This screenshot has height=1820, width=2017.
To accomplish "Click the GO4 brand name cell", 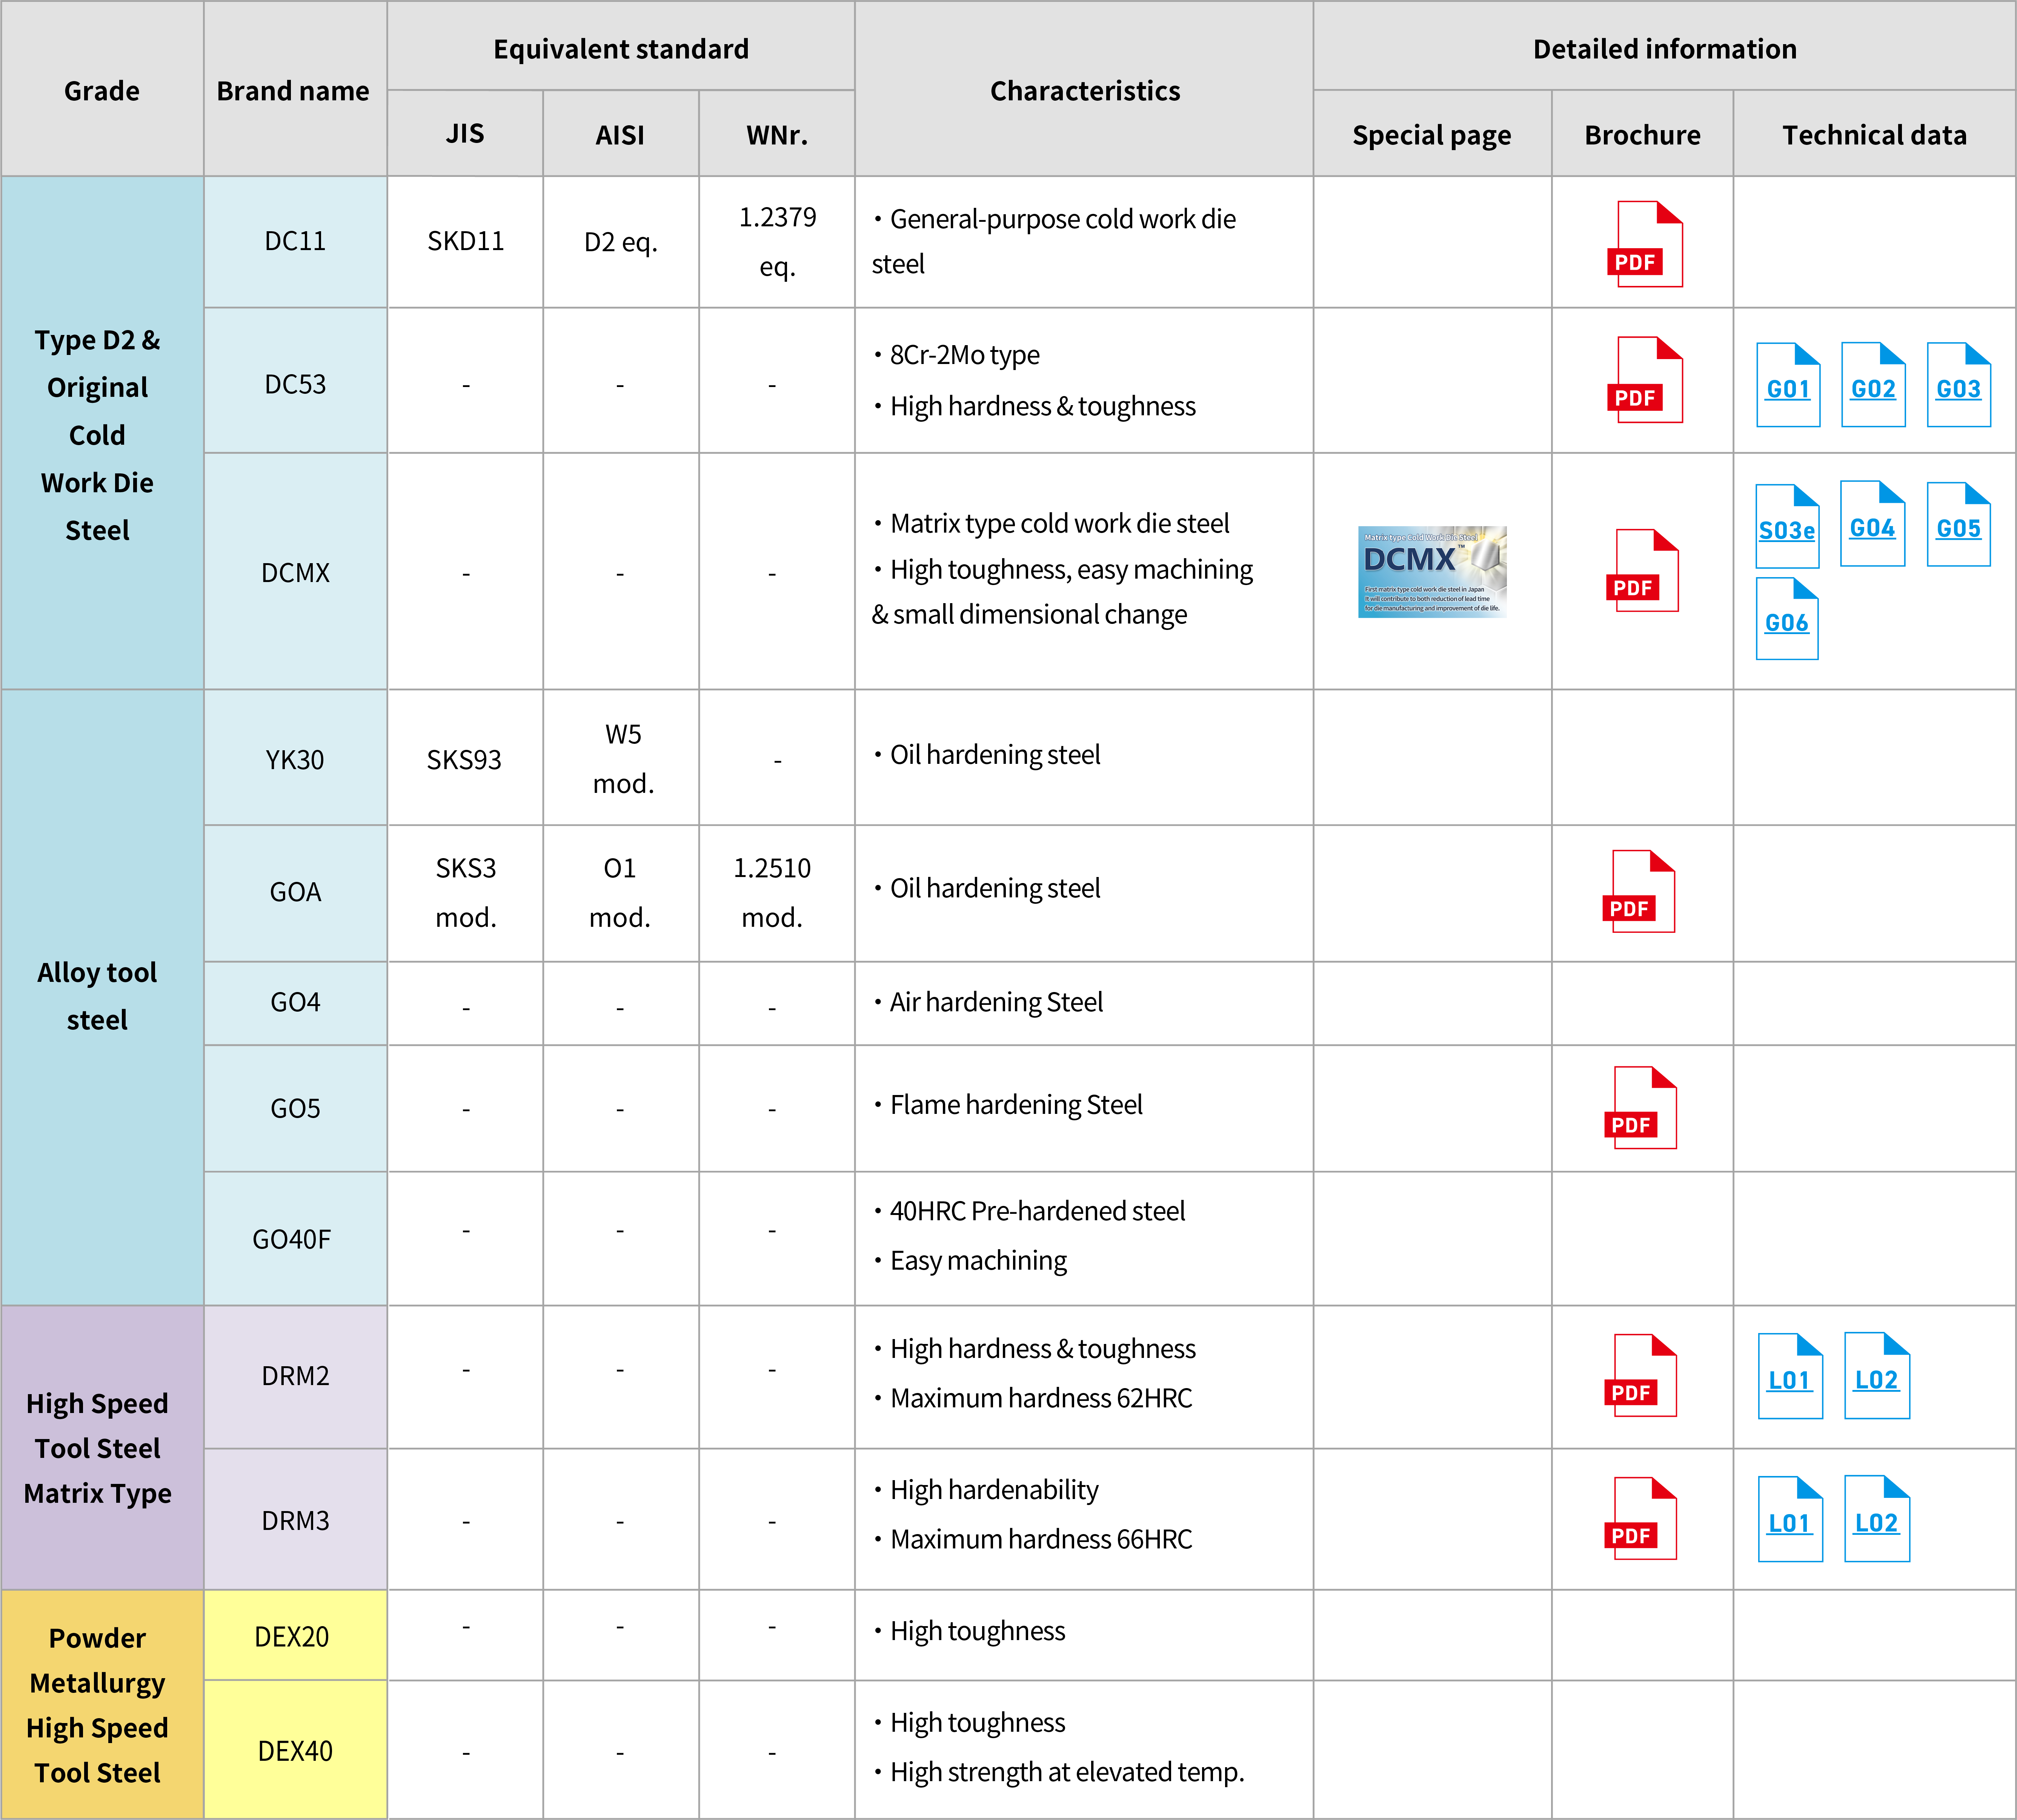I will [295, 1003].
